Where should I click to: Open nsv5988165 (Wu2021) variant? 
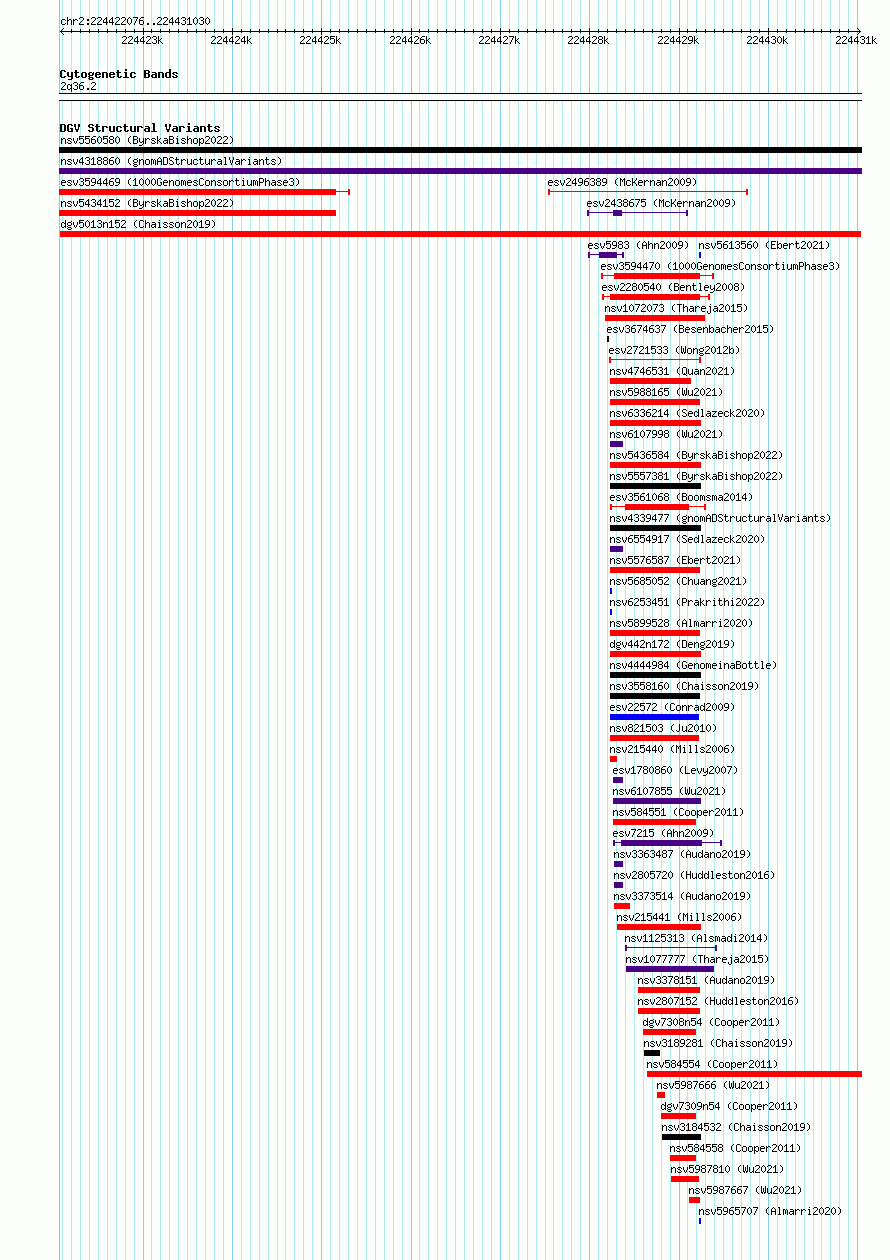(666, 392)
